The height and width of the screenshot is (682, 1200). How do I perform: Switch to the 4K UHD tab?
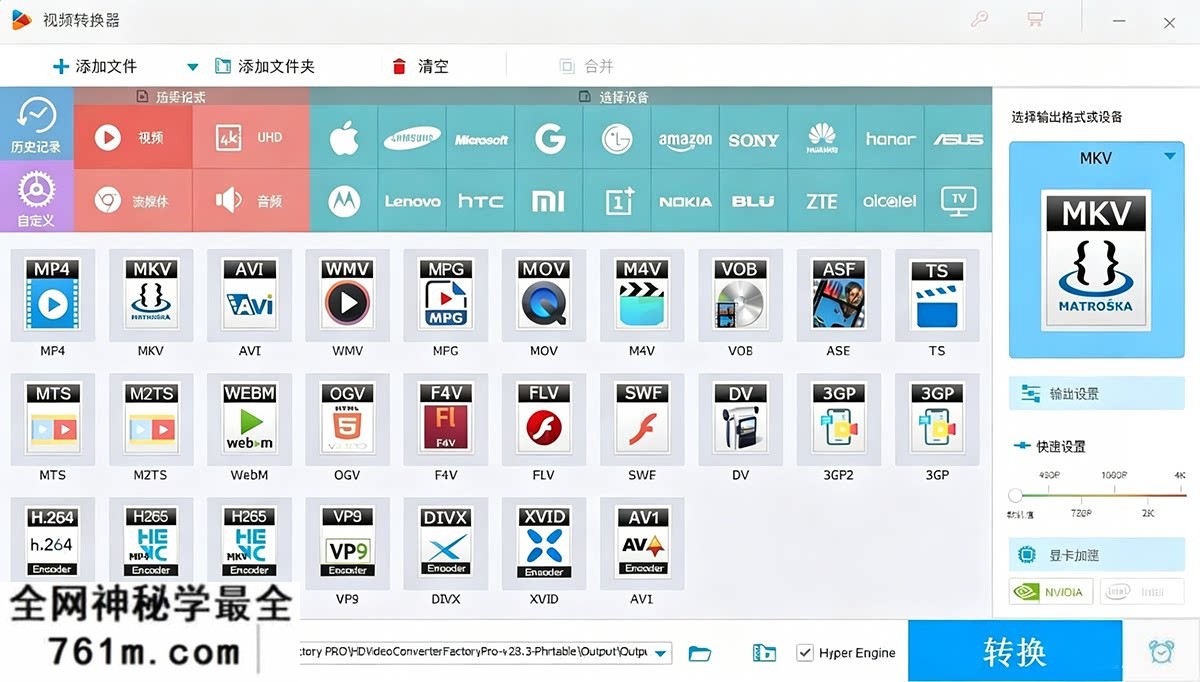click(250, 138)
